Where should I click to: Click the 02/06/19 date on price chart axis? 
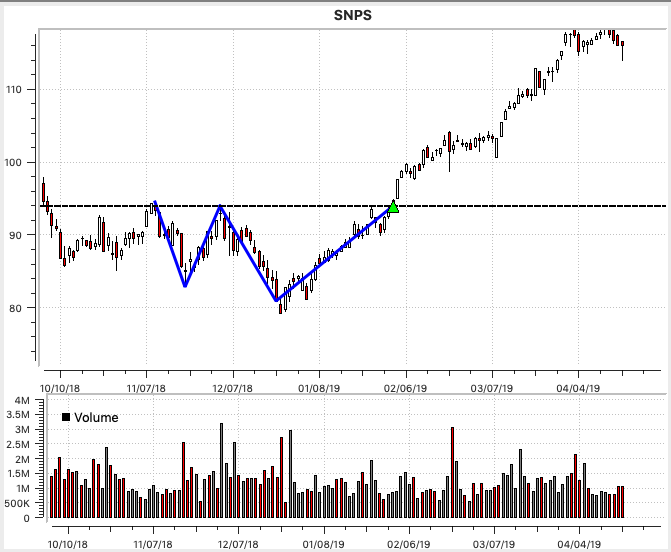click(406, 389)
